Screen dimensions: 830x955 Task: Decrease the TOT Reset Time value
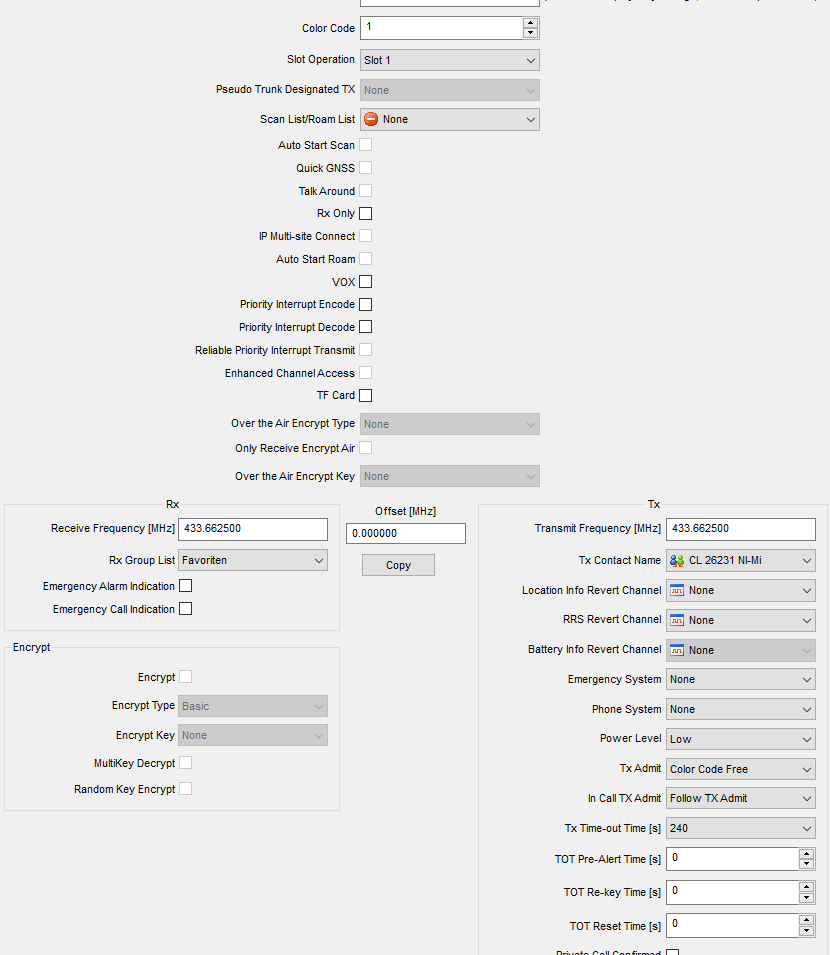click(807, 930)
